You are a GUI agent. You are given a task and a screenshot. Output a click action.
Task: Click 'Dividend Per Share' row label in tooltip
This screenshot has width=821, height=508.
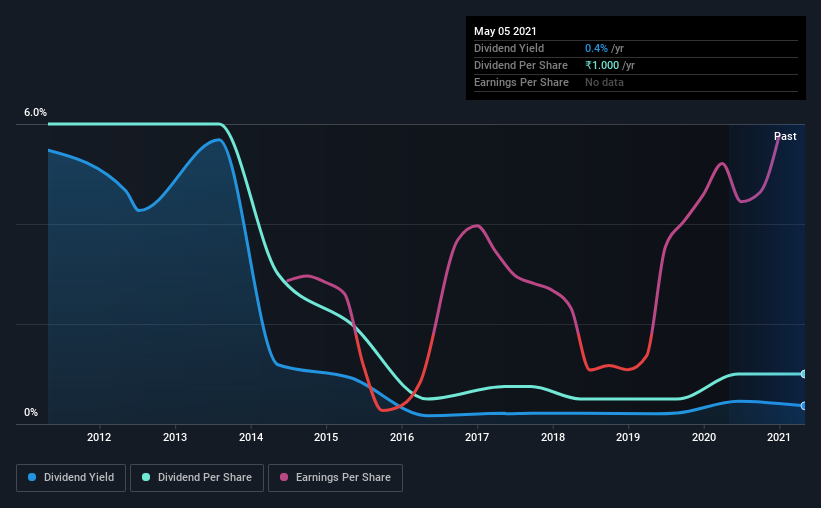click(520, 65)
